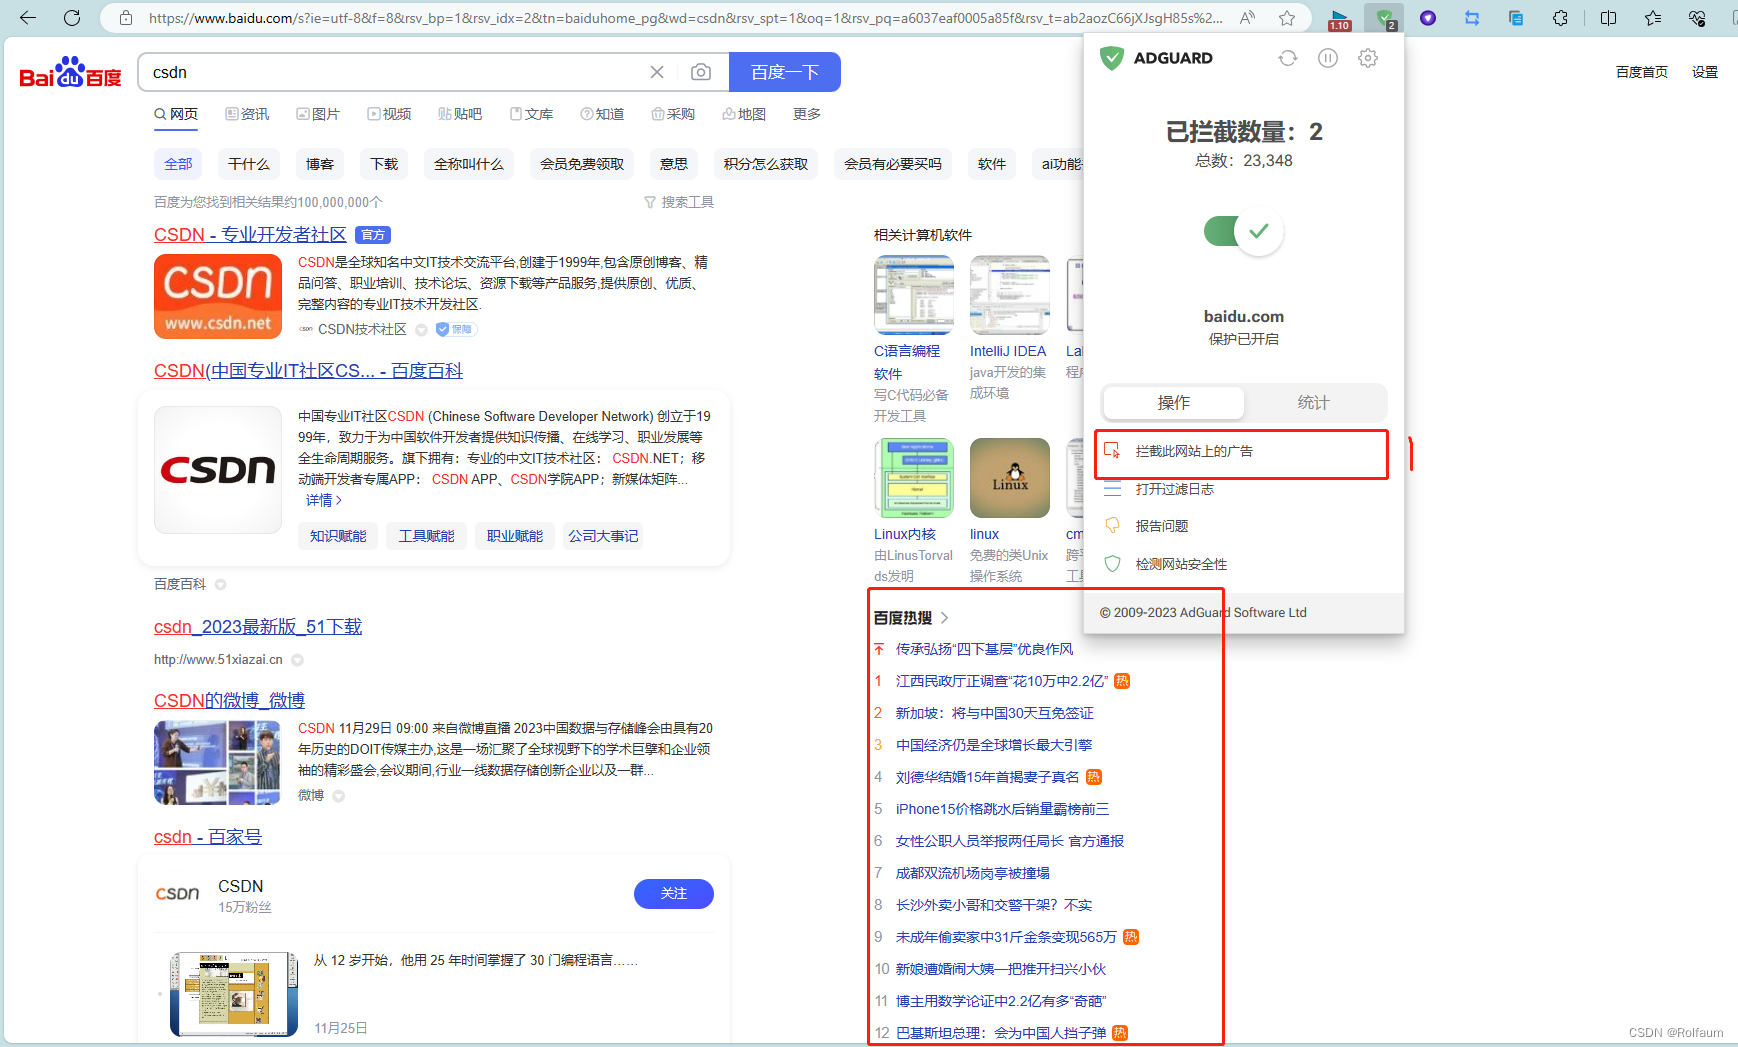Open the read aloud icon in address bar

click(x=1247, y=18)
